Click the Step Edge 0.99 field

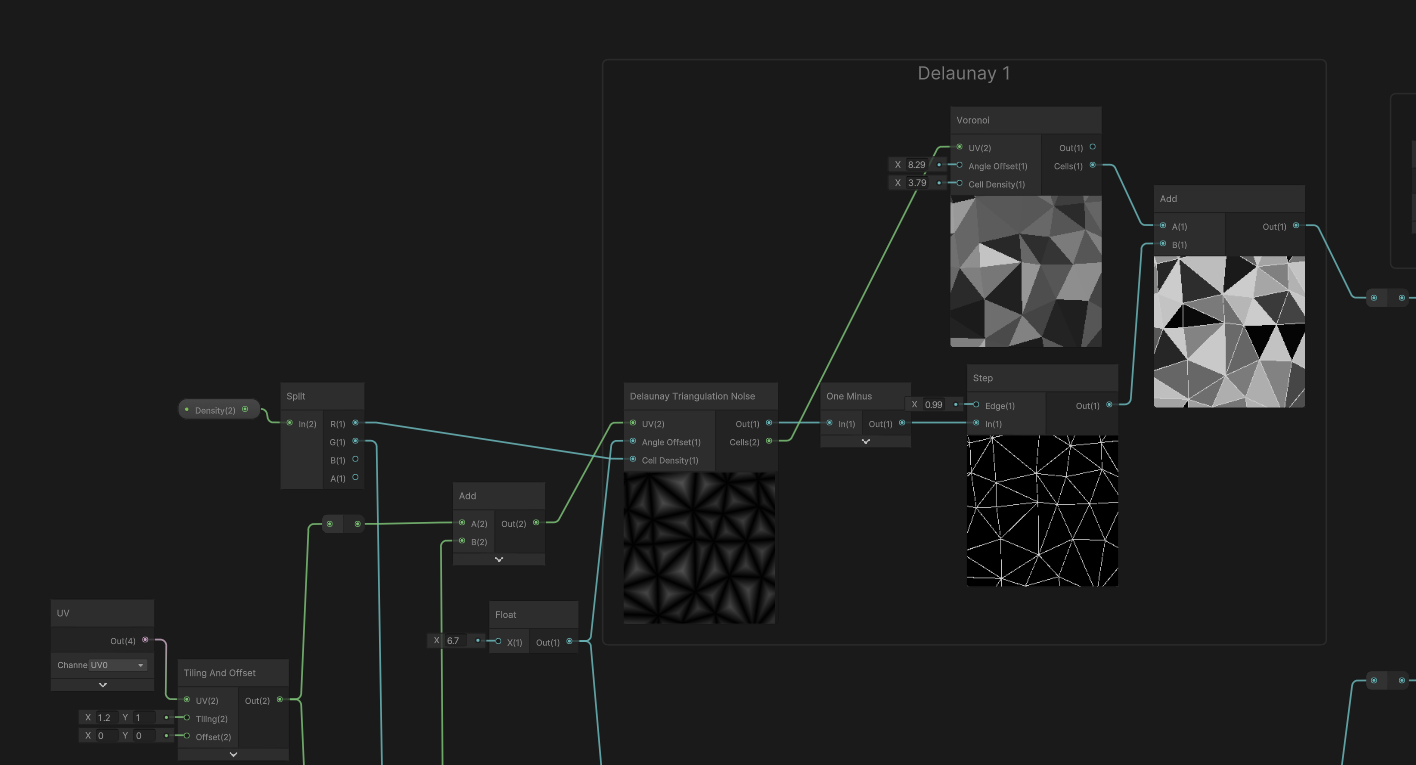(933, 405)
